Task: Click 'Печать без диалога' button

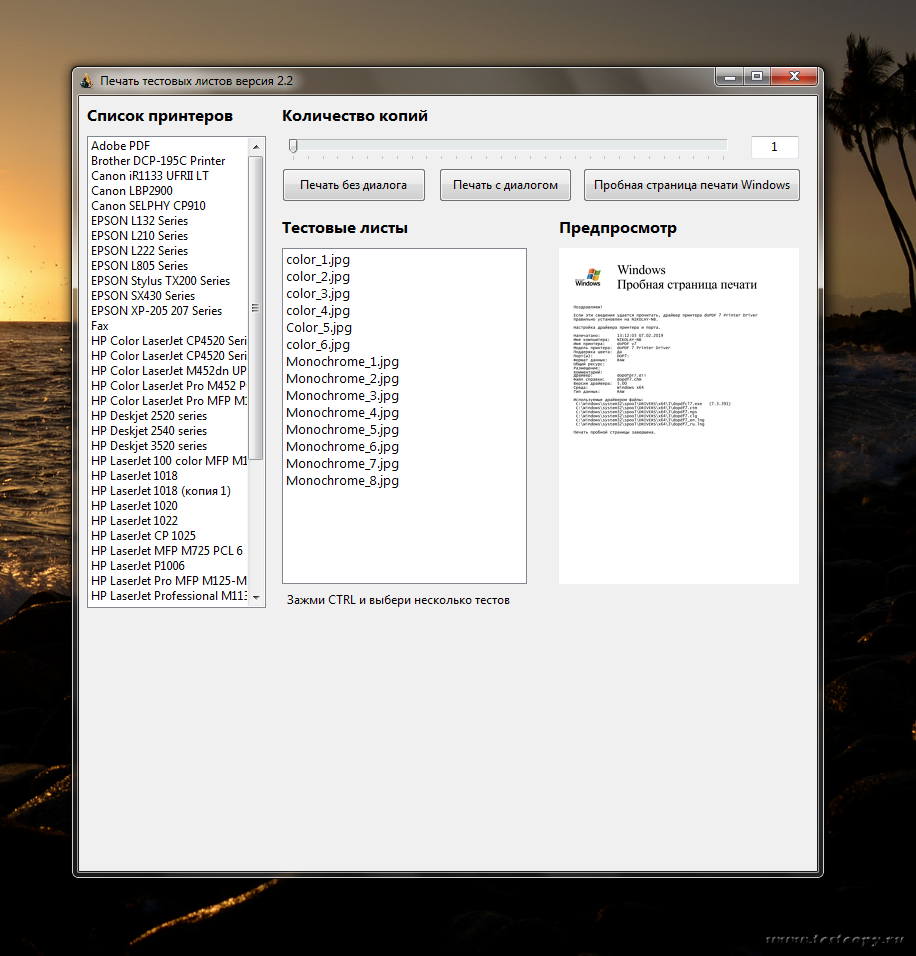Action: click(353, 185)
